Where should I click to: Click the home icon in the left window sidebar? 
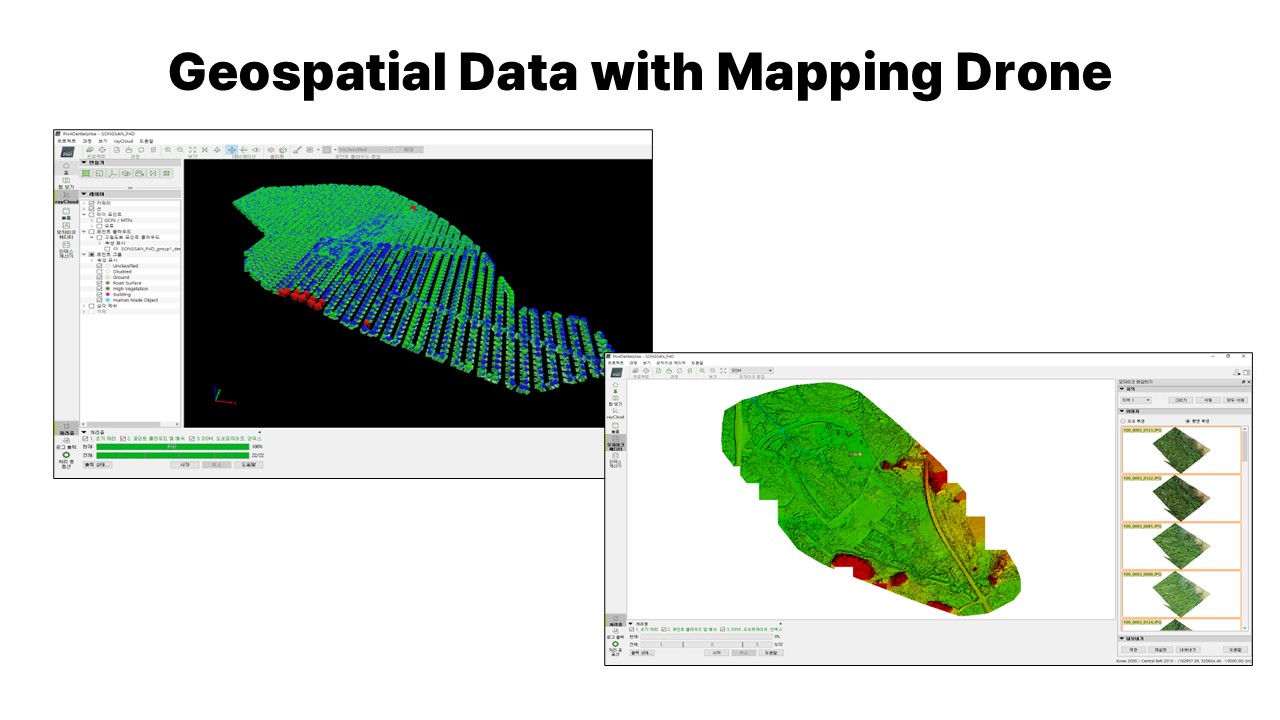[x=66, y=166]
